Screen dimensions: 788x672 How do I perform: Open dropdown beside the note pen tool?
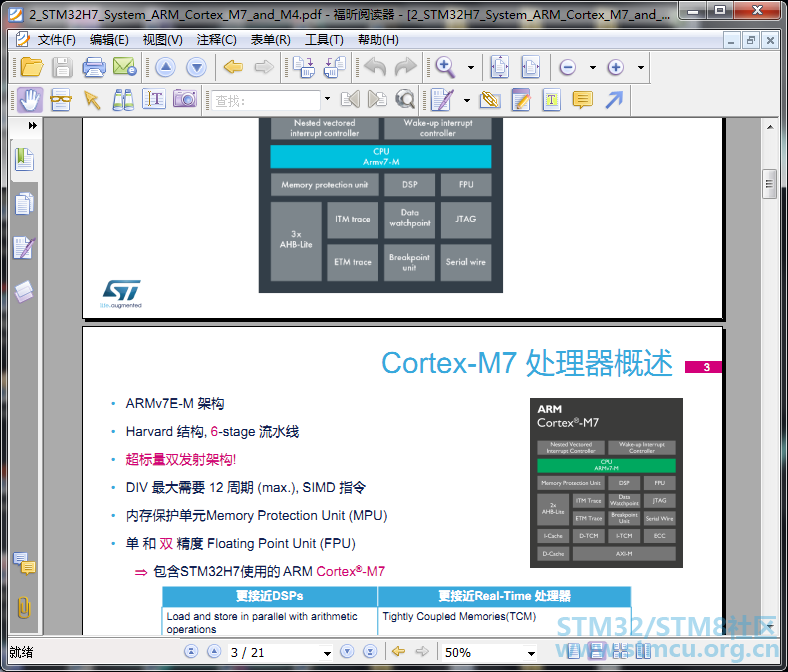[466, 100]
